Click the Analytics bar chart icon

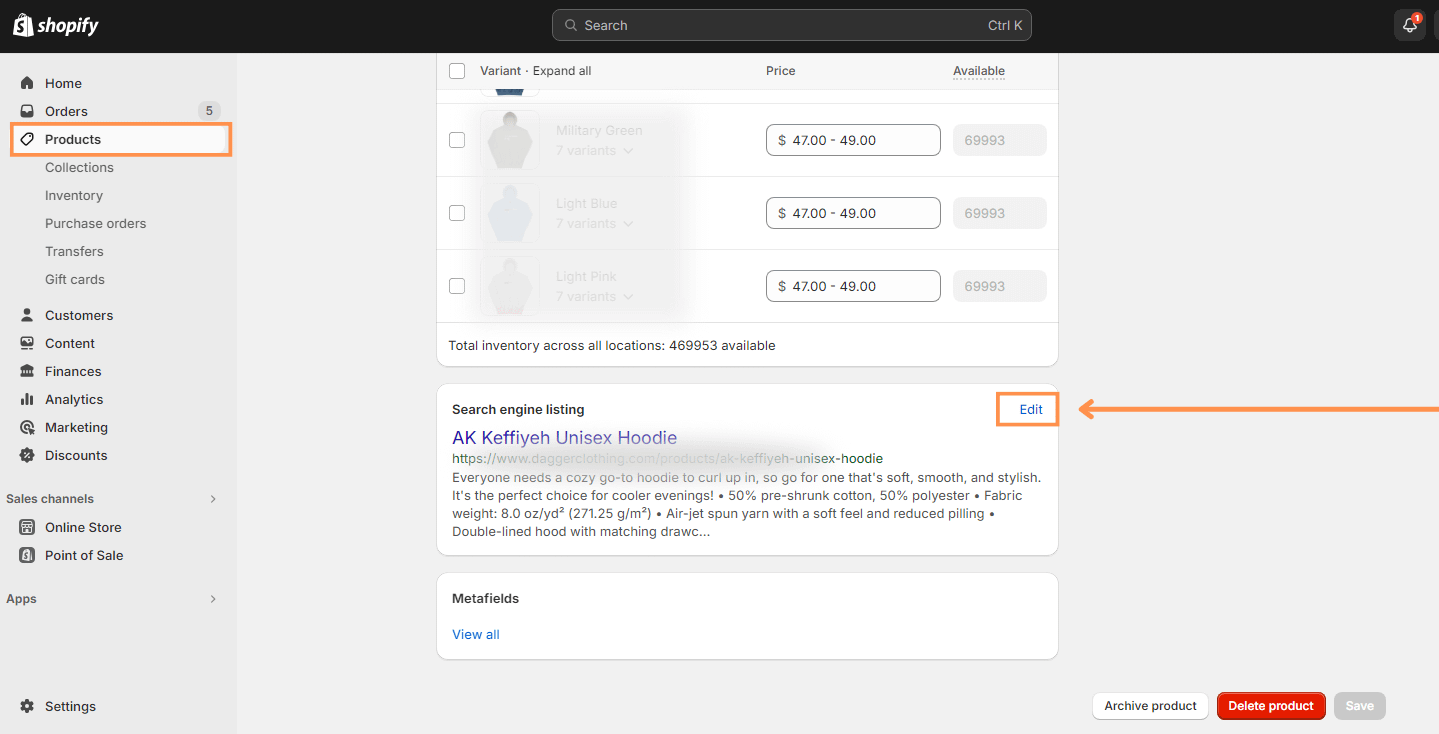pos(27,399)
